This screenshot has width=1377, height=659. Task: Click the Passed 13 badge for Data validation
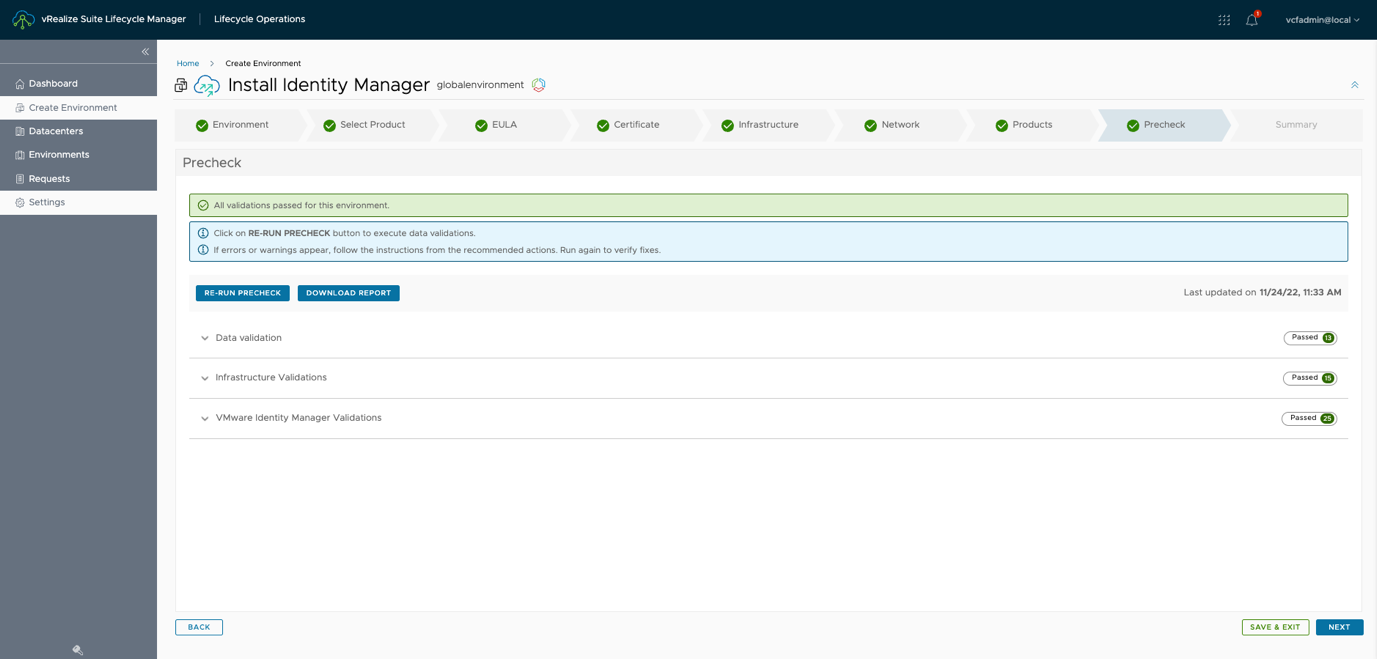(x=1310, y=338)
